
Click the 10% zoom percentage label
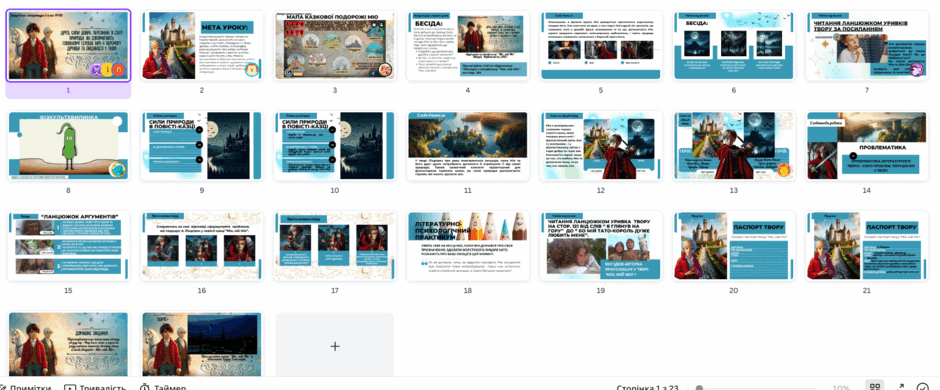[x=841, y=387]
